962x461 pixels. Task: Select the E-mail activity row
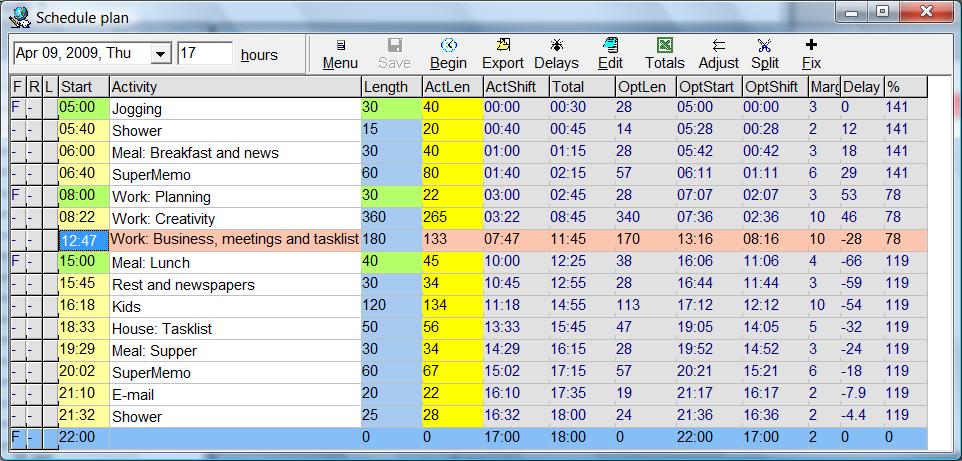tap(234, 394)
